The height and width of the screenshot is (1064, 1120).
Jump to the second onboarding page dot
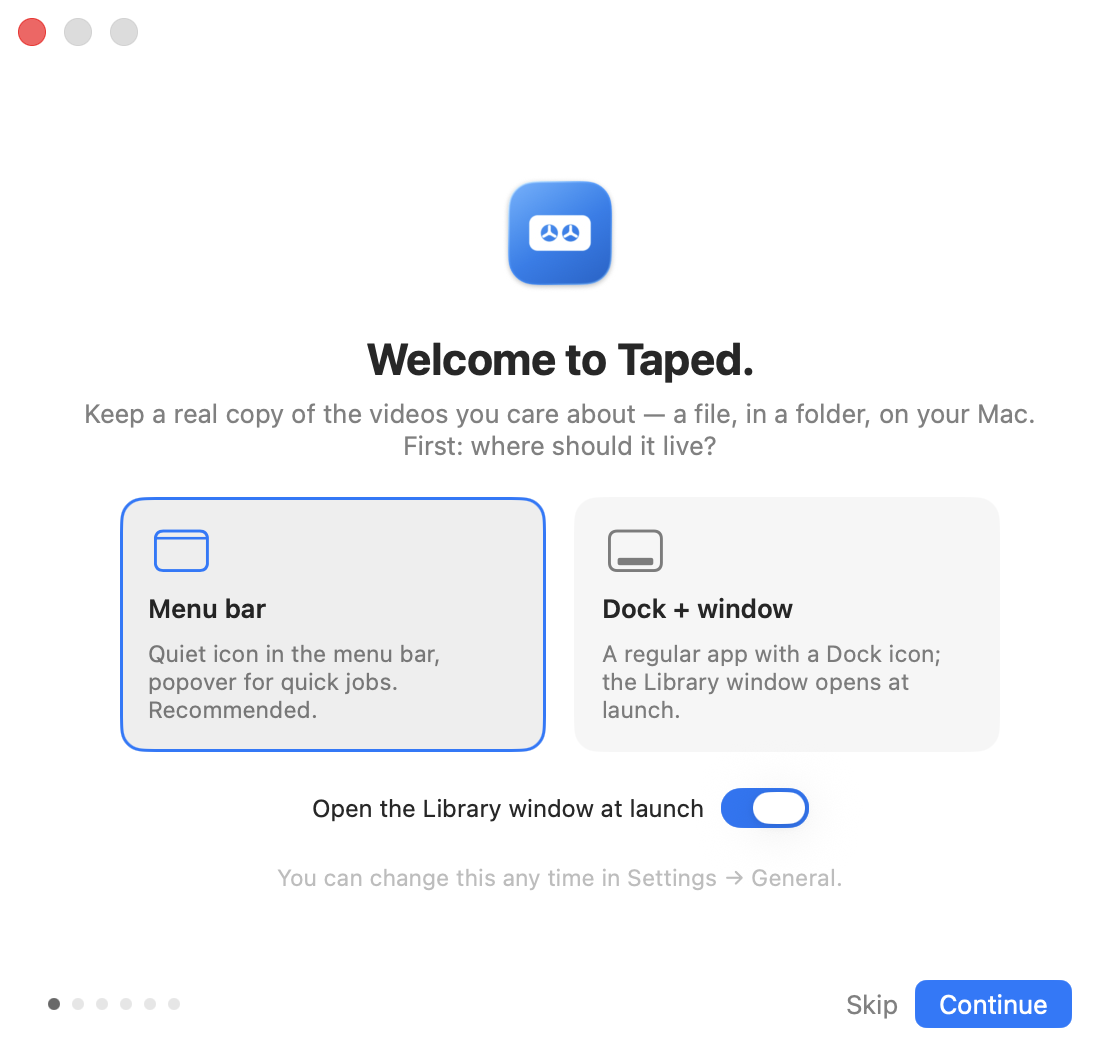(78, 1004)
